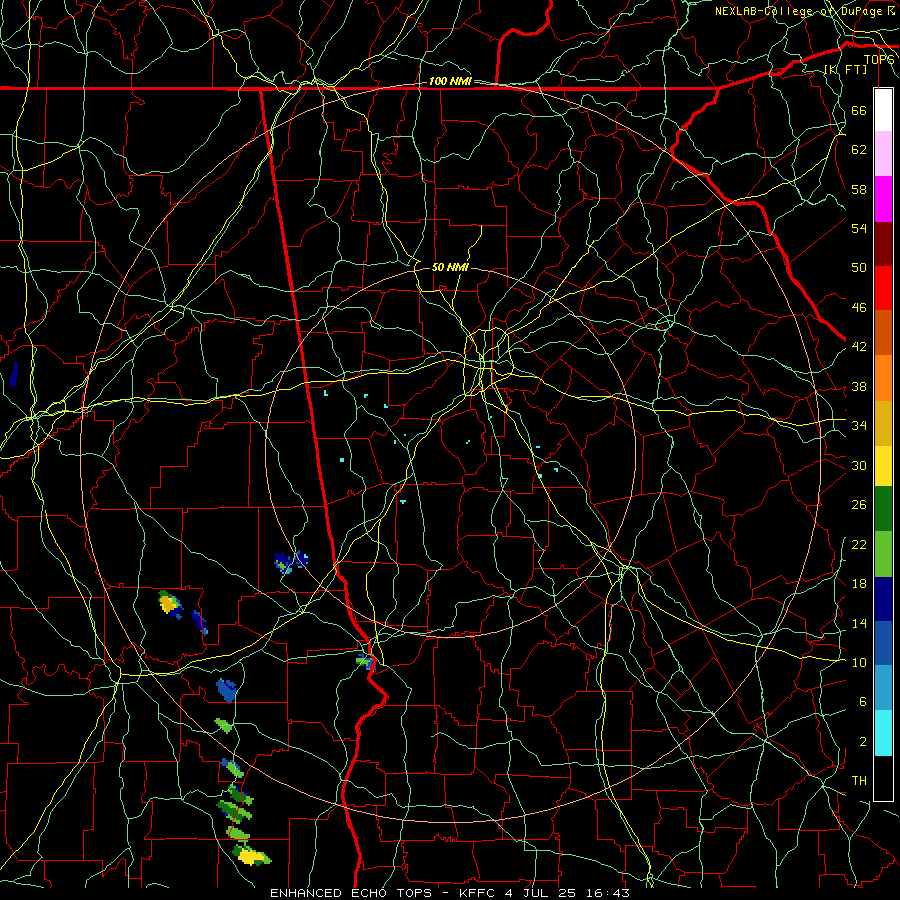Click the light green legend swatch near 22

(x=883, y=554)
